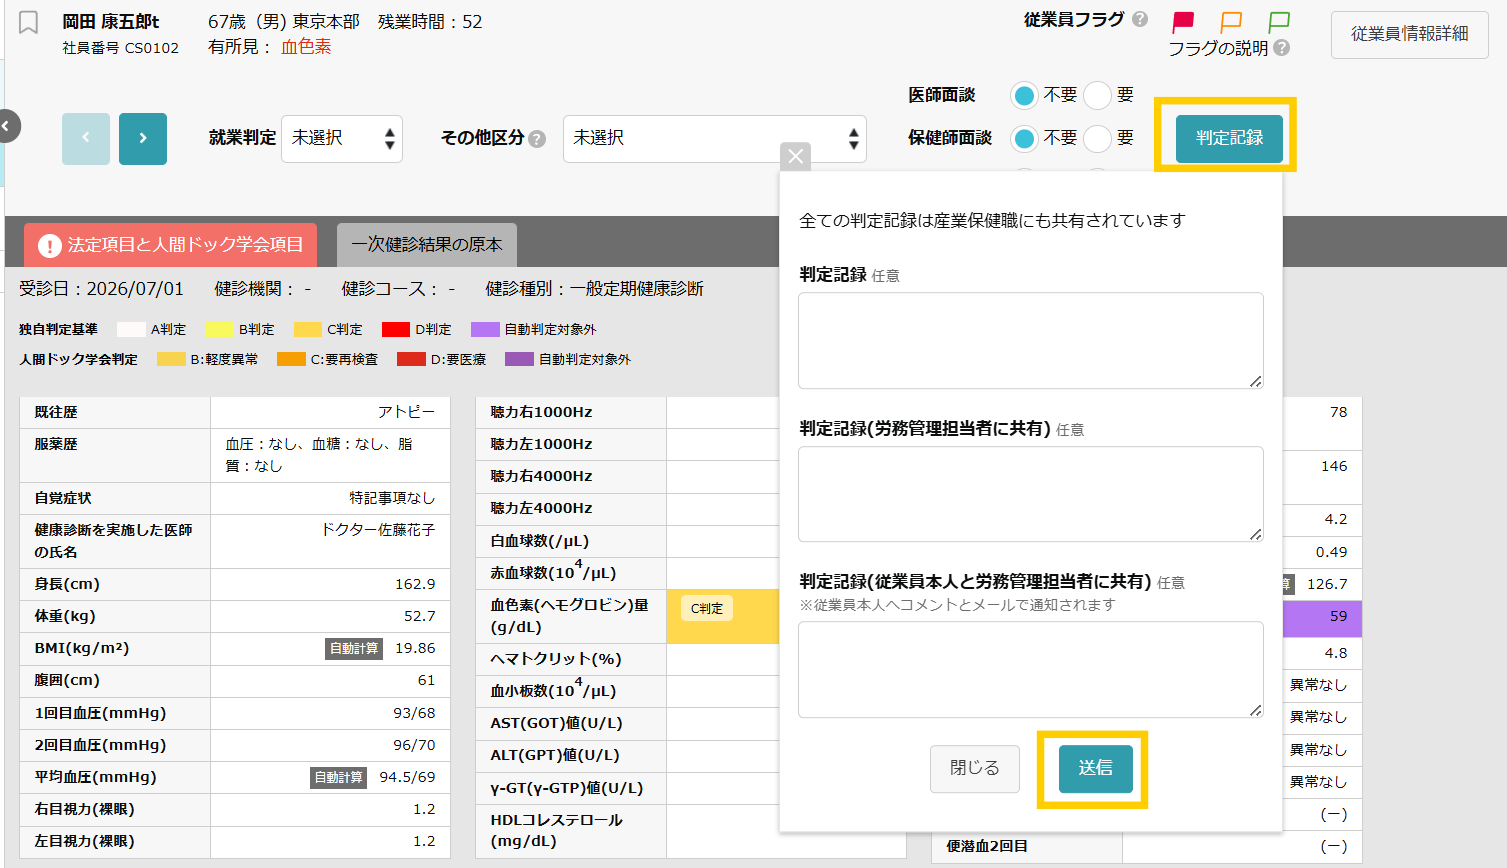Click the 身長 value 162.9
The image size is (1507, 868).
(x=415, y=584)
